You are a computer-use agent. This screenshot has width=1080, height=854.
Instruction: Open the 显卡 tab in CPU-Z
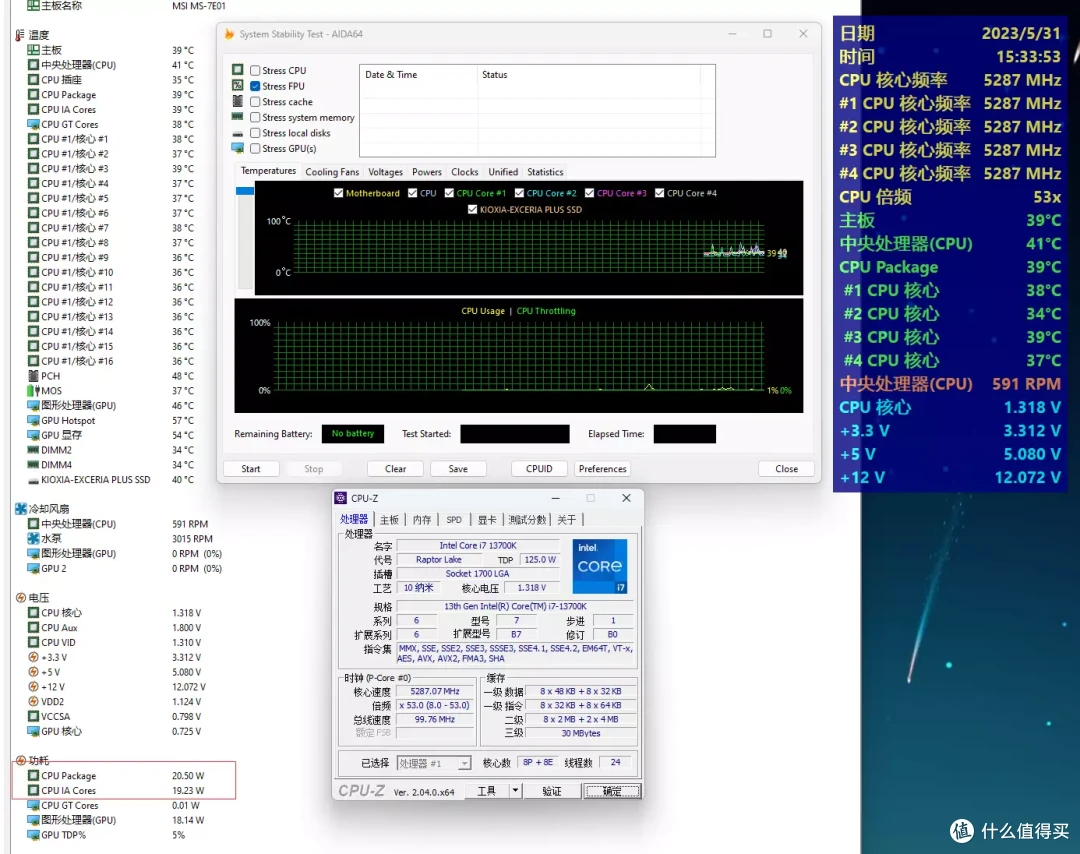tap(487, 519)
